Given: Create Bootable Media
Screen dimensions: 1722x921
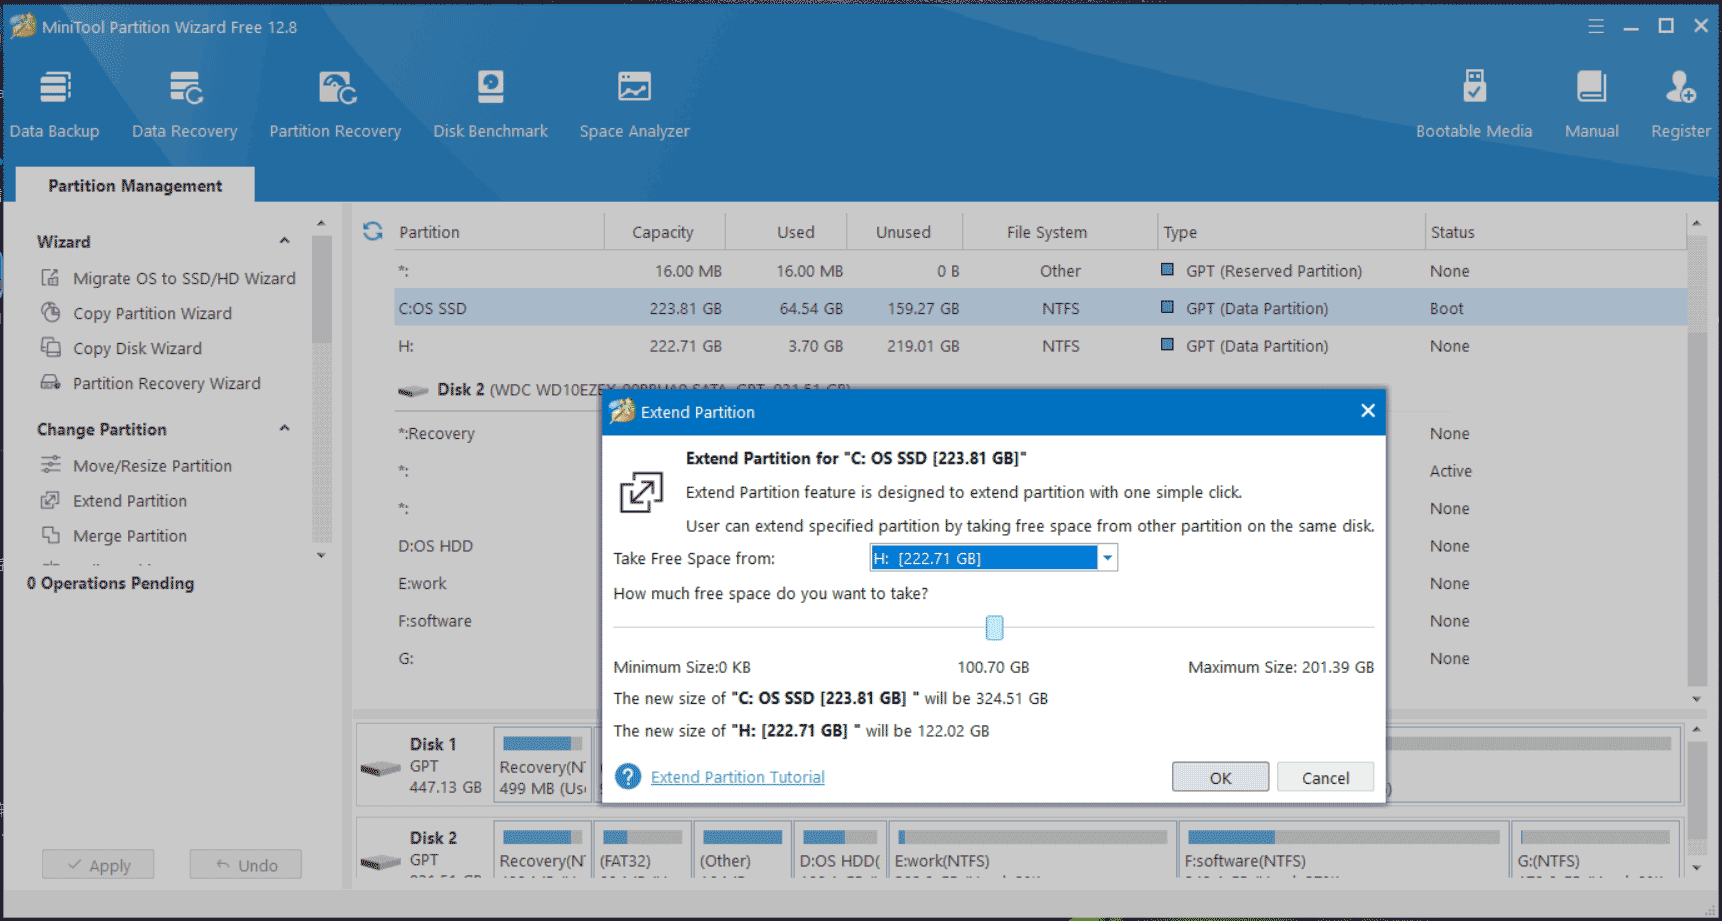Looking at the screenshot, I should point(1474,105).
